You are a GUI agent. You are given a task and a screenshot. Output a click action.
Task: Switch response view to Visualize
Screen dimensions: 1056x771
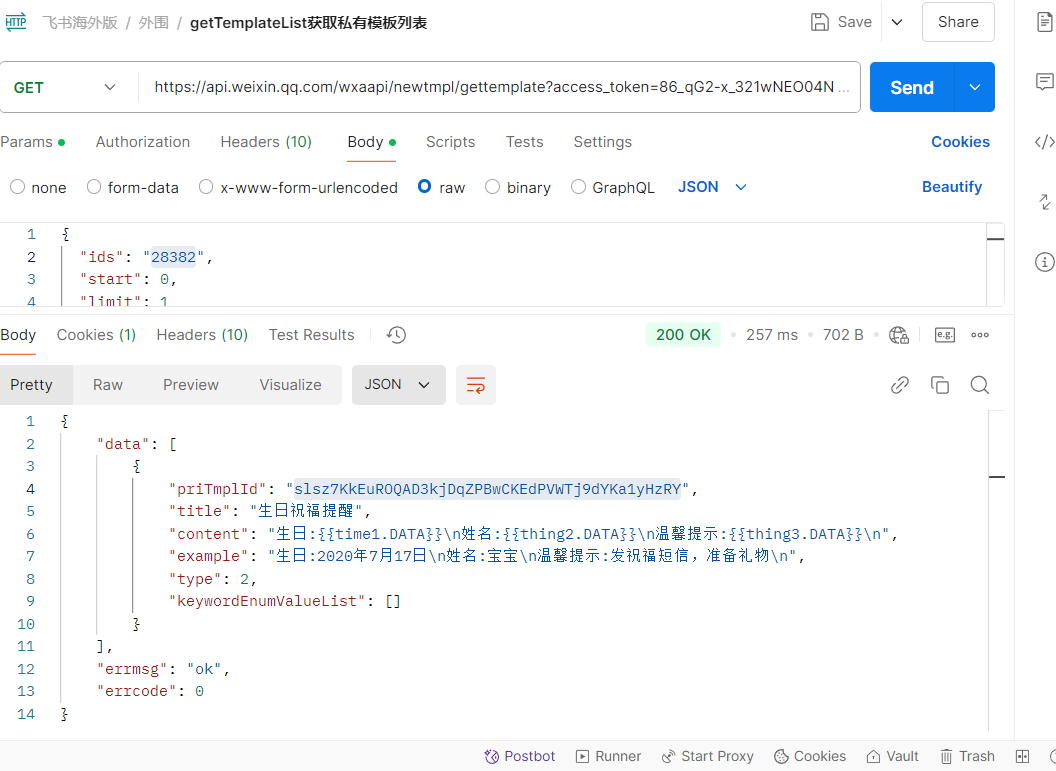(290, 385)
